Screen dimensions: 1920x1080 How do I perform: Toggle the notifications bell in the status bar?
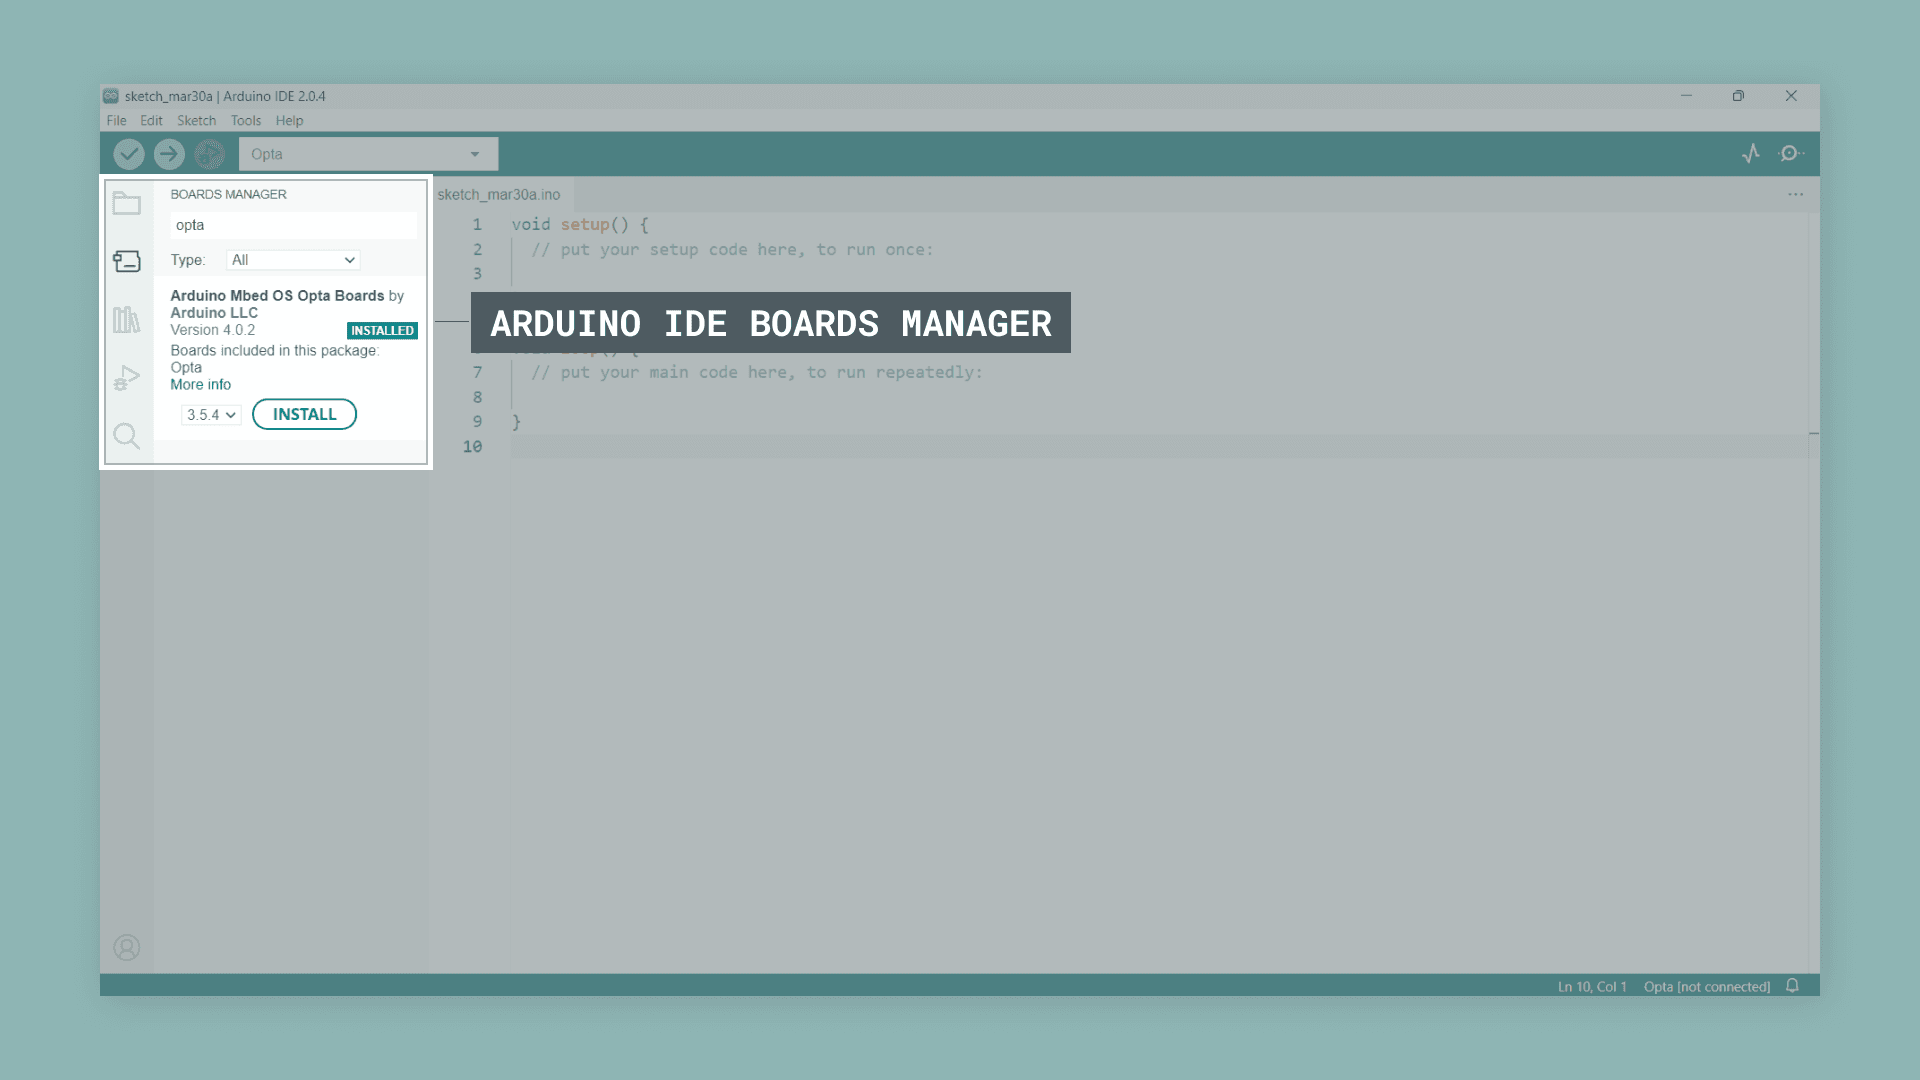[1792, 986]
